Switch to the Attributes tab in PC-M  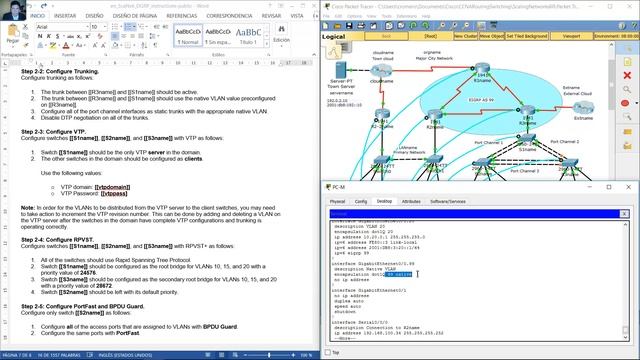pyautogui.click(x=411, y=201)
